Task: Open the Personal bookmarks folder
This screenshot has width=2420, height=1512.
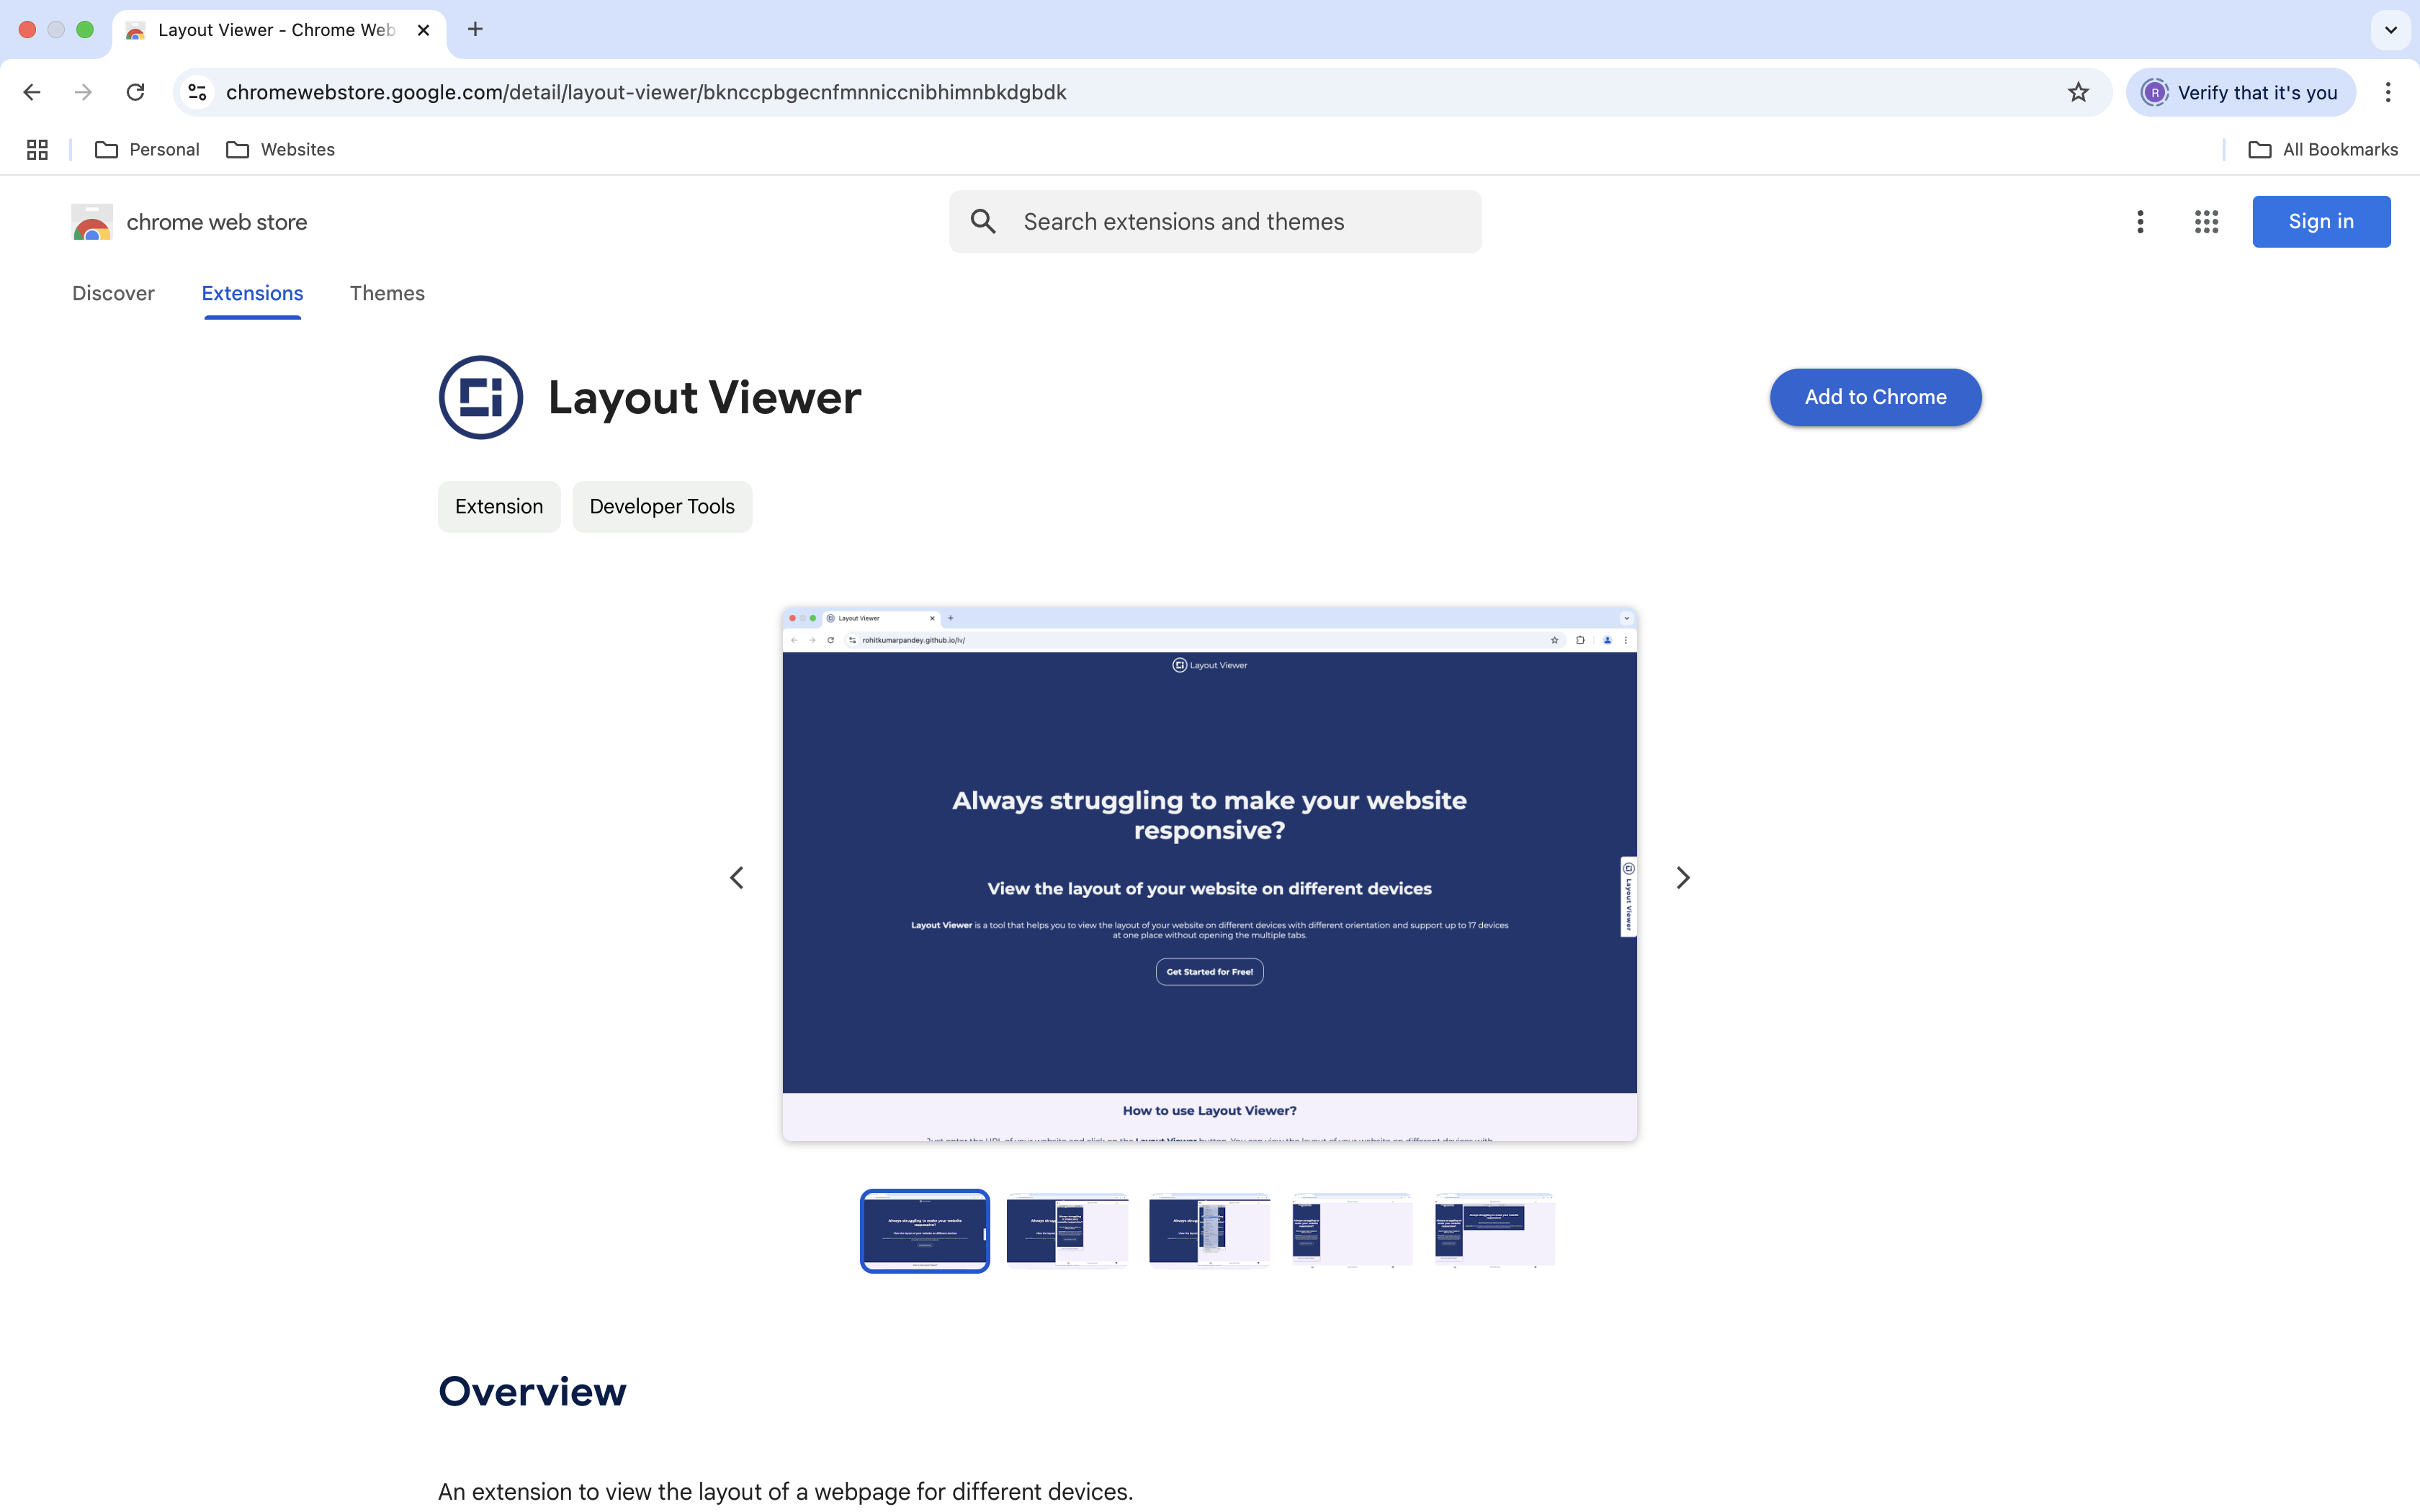Action: click(147, 149)
